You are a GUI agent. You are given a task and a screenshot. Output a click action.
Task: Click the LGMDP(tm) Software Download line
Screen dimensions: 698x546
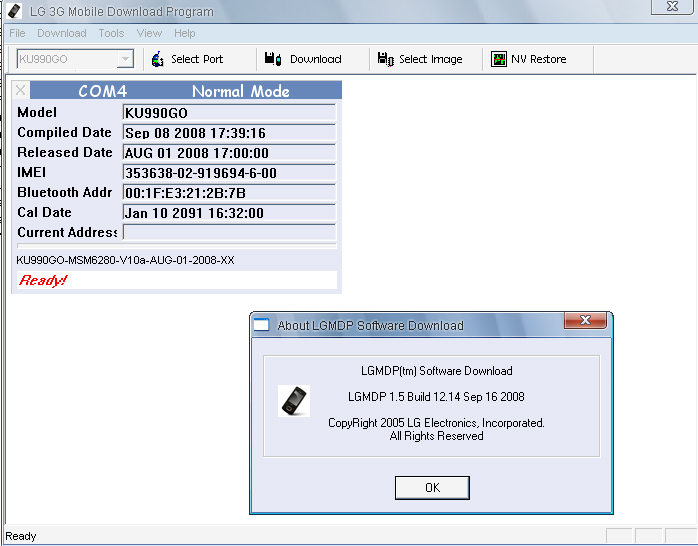coord(437,371)
